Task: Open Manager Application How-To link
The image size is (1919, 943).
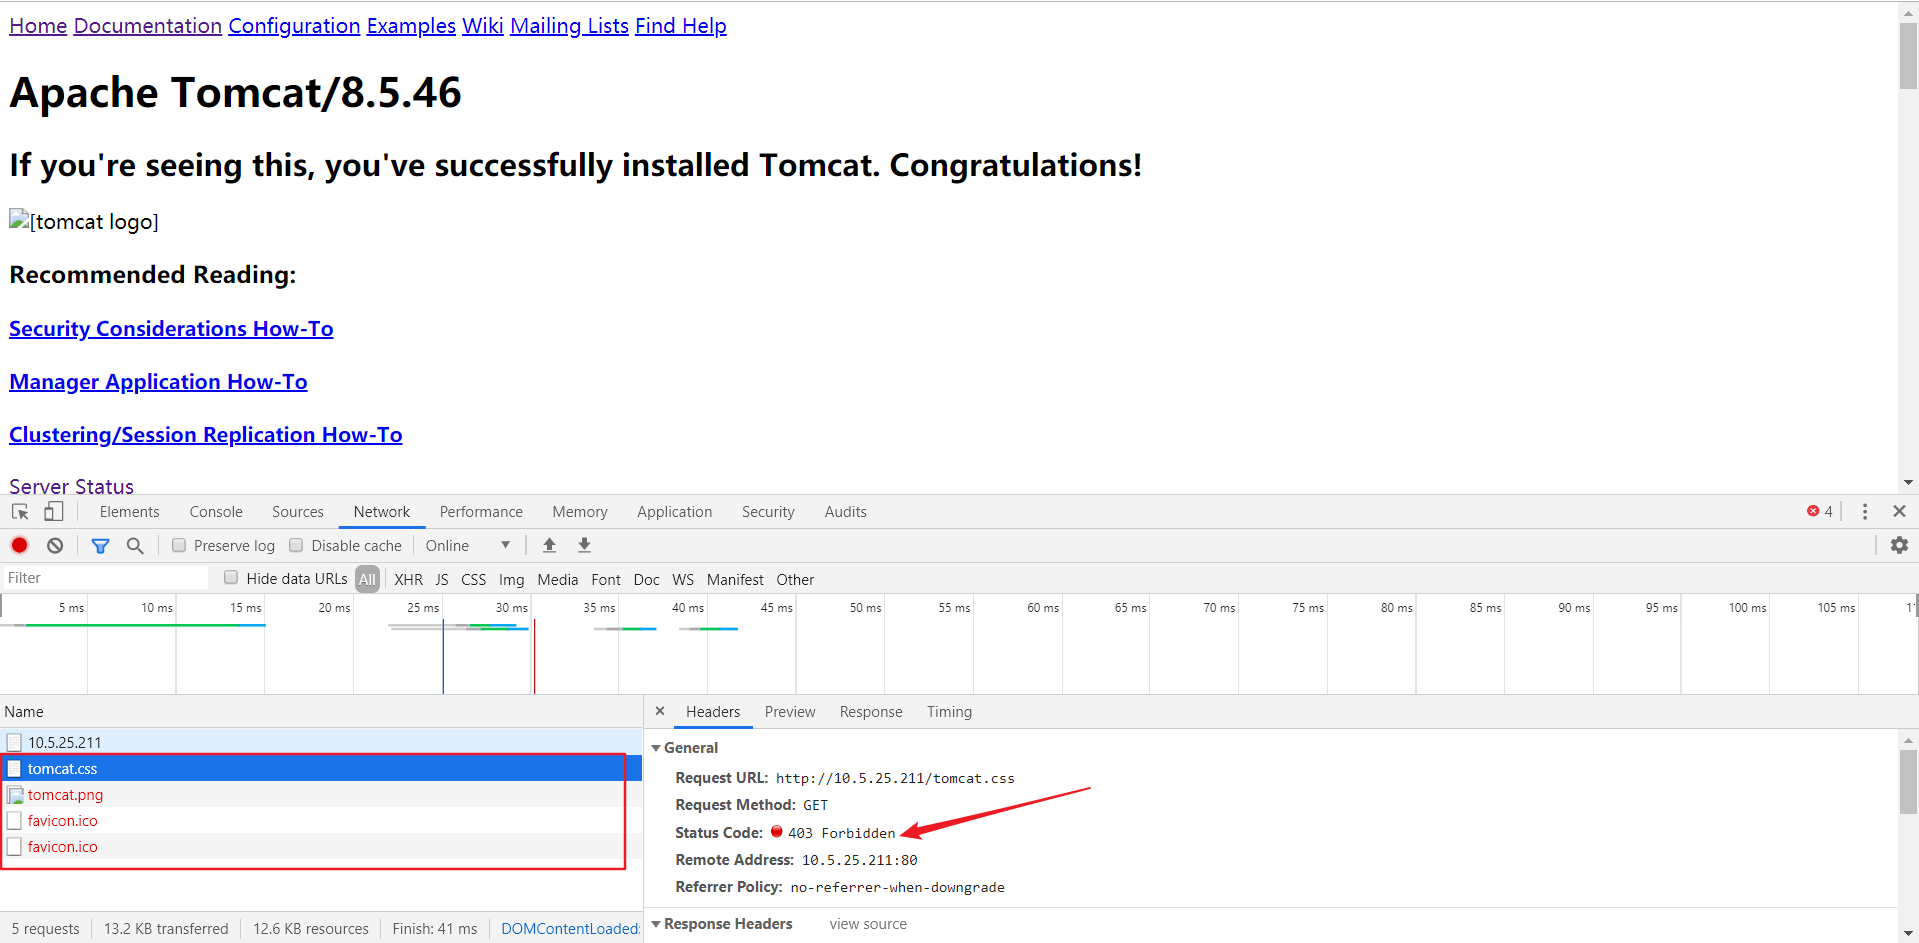Action: pyautogui.click(x=158, y=382)
